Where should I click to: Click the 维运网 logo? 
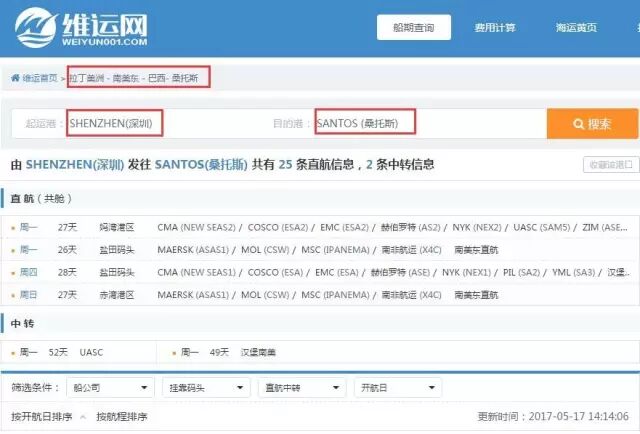(81, 28)
